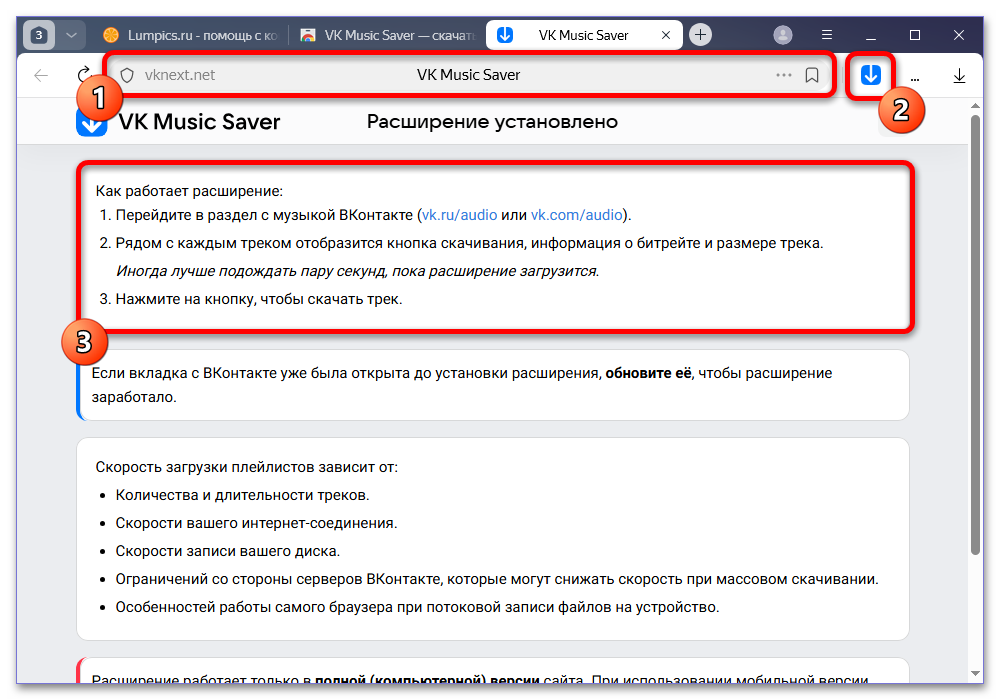Show more extensions via the ellipsis

915,78
